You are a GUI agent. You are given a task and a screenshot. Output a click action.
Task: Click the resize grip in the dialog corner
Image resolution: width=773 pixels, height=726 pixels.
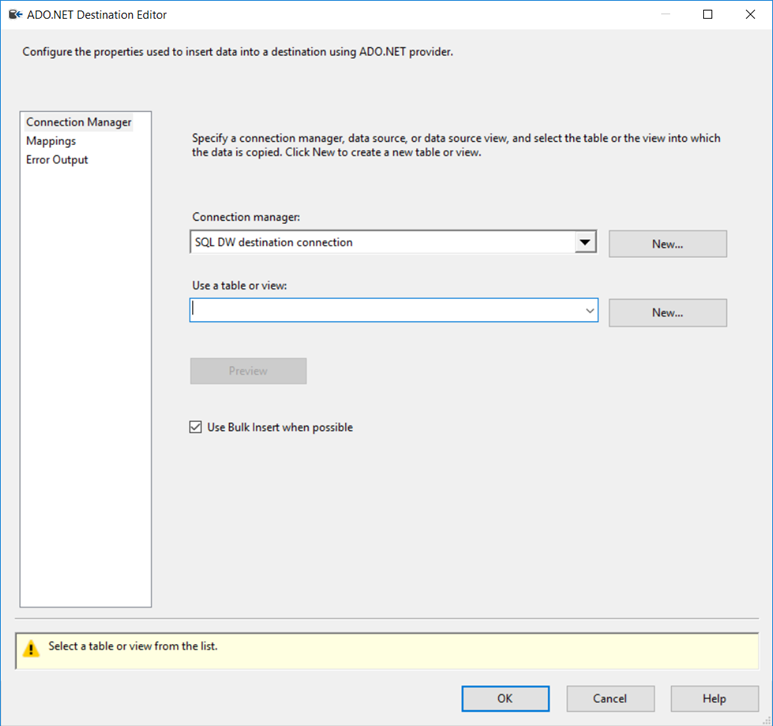coord(767,720)
